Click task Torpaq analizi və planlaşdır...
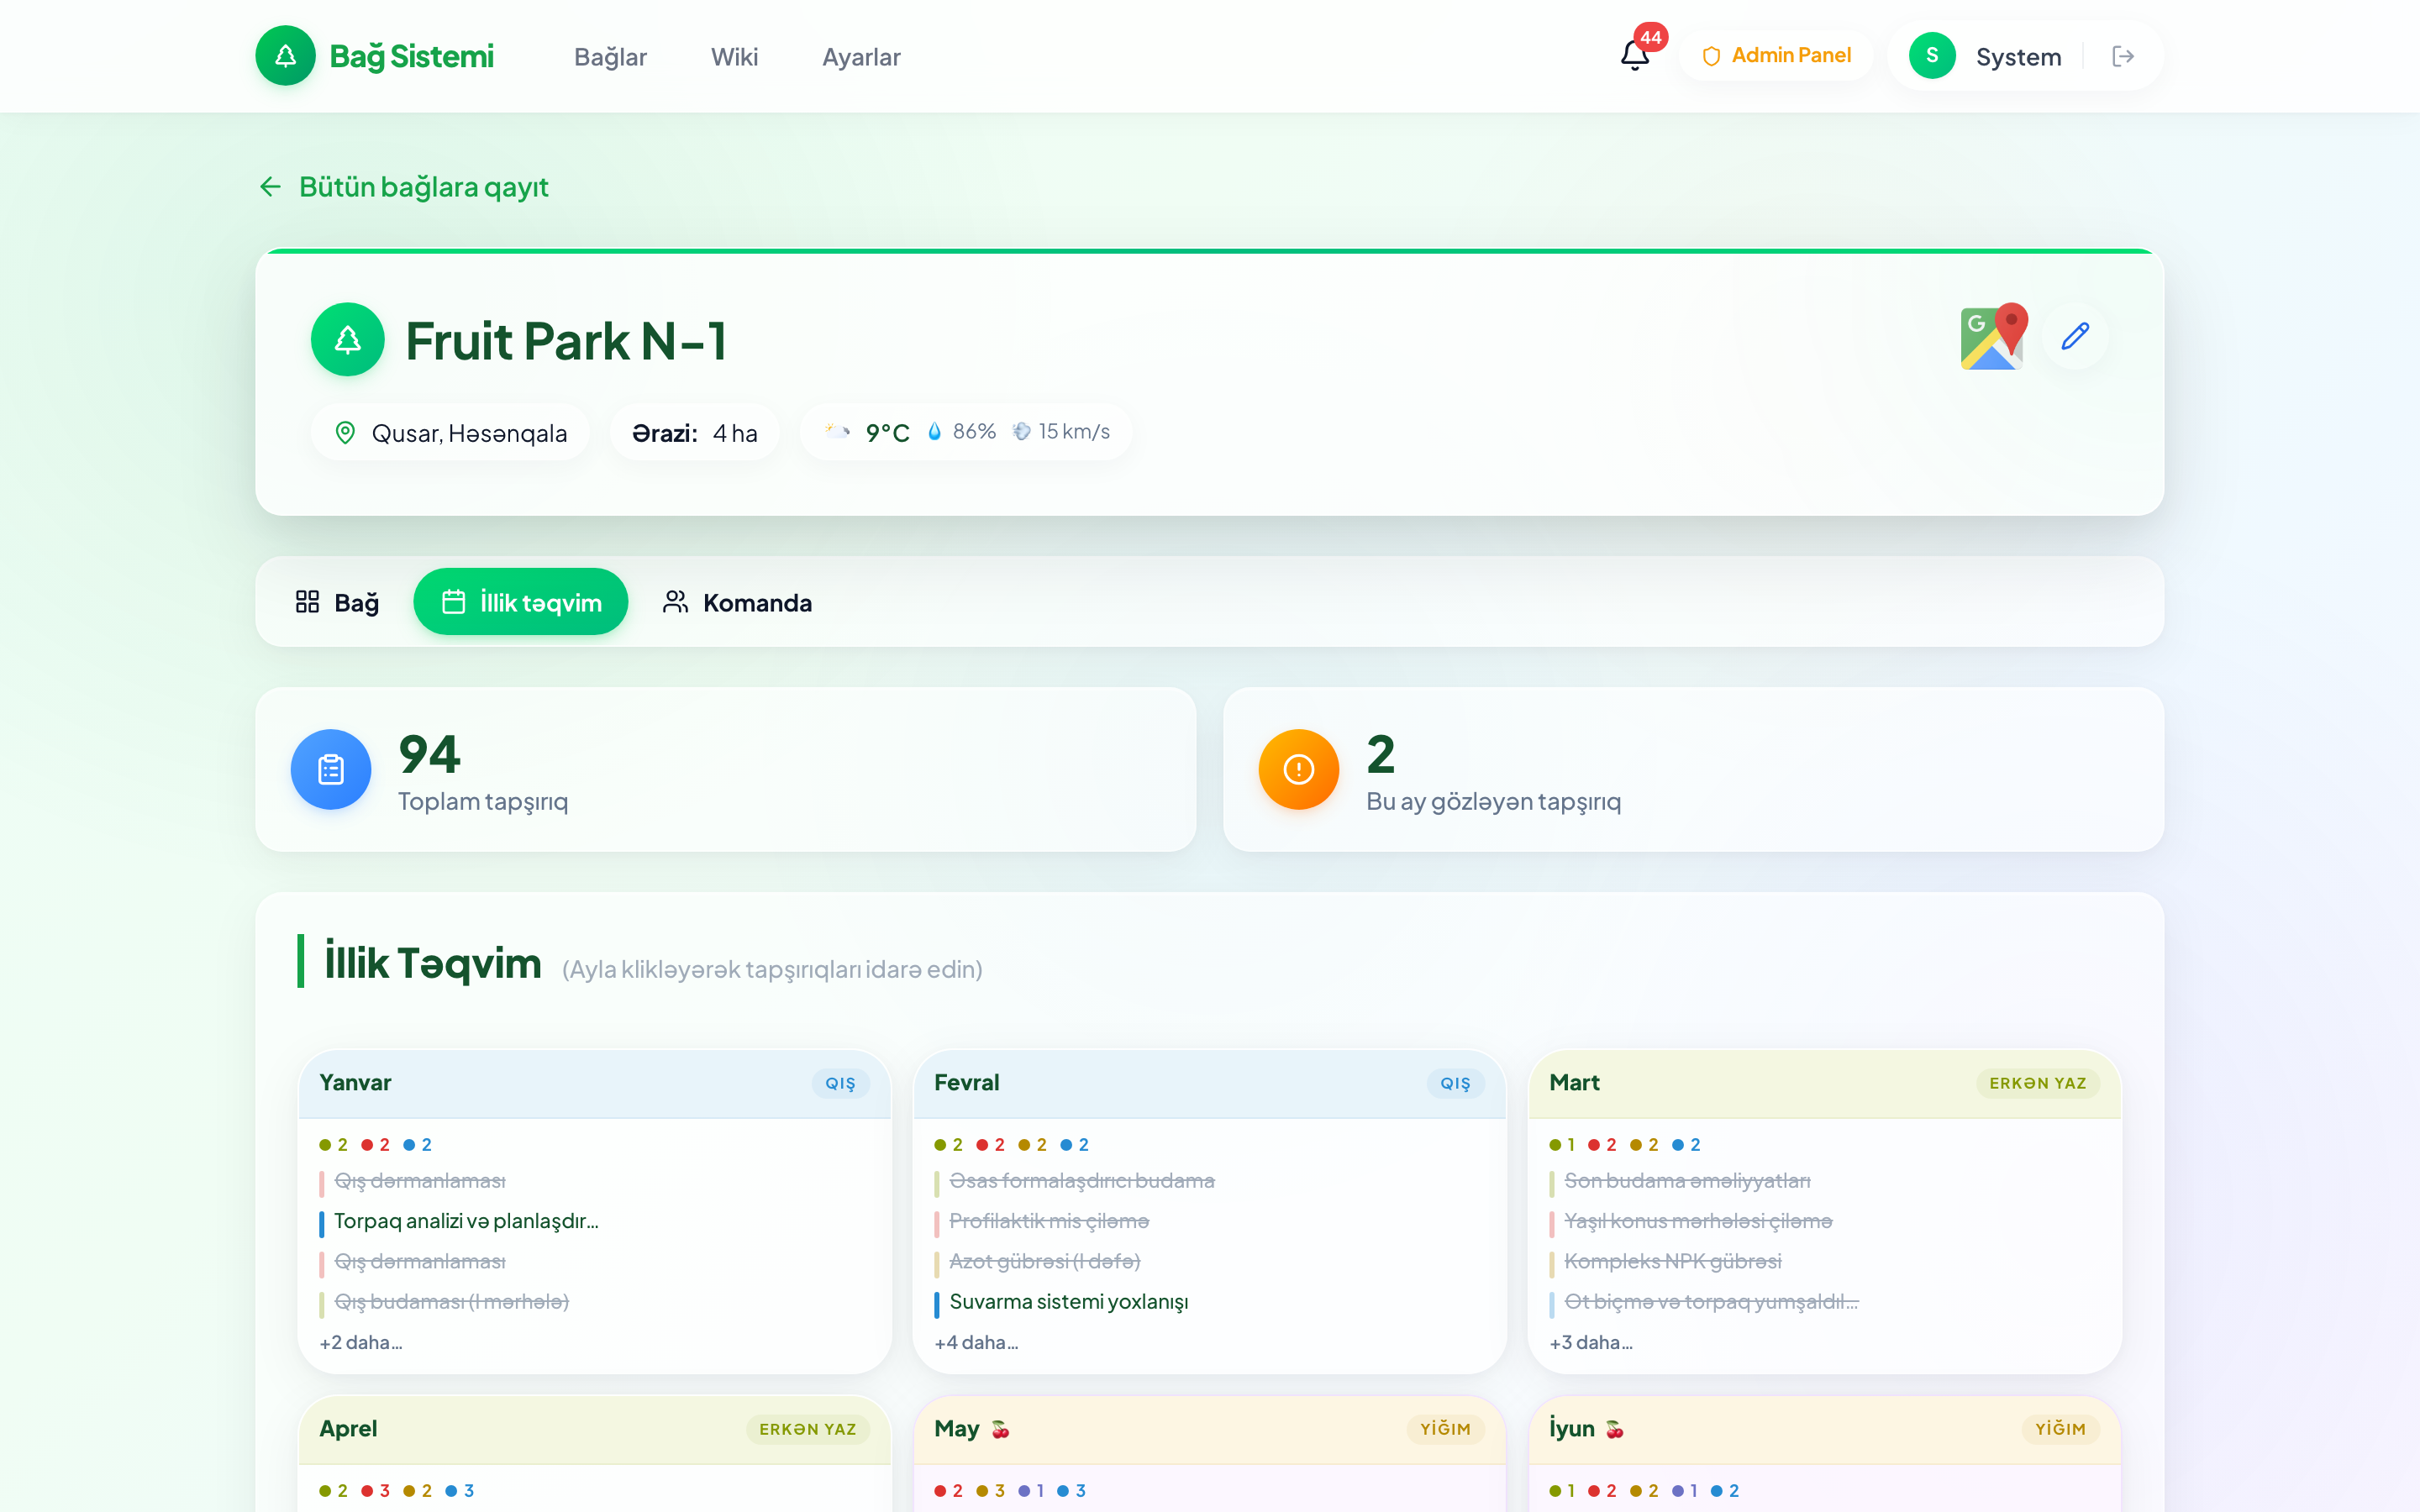2420x1512 pixels. tap(466, 1222)
